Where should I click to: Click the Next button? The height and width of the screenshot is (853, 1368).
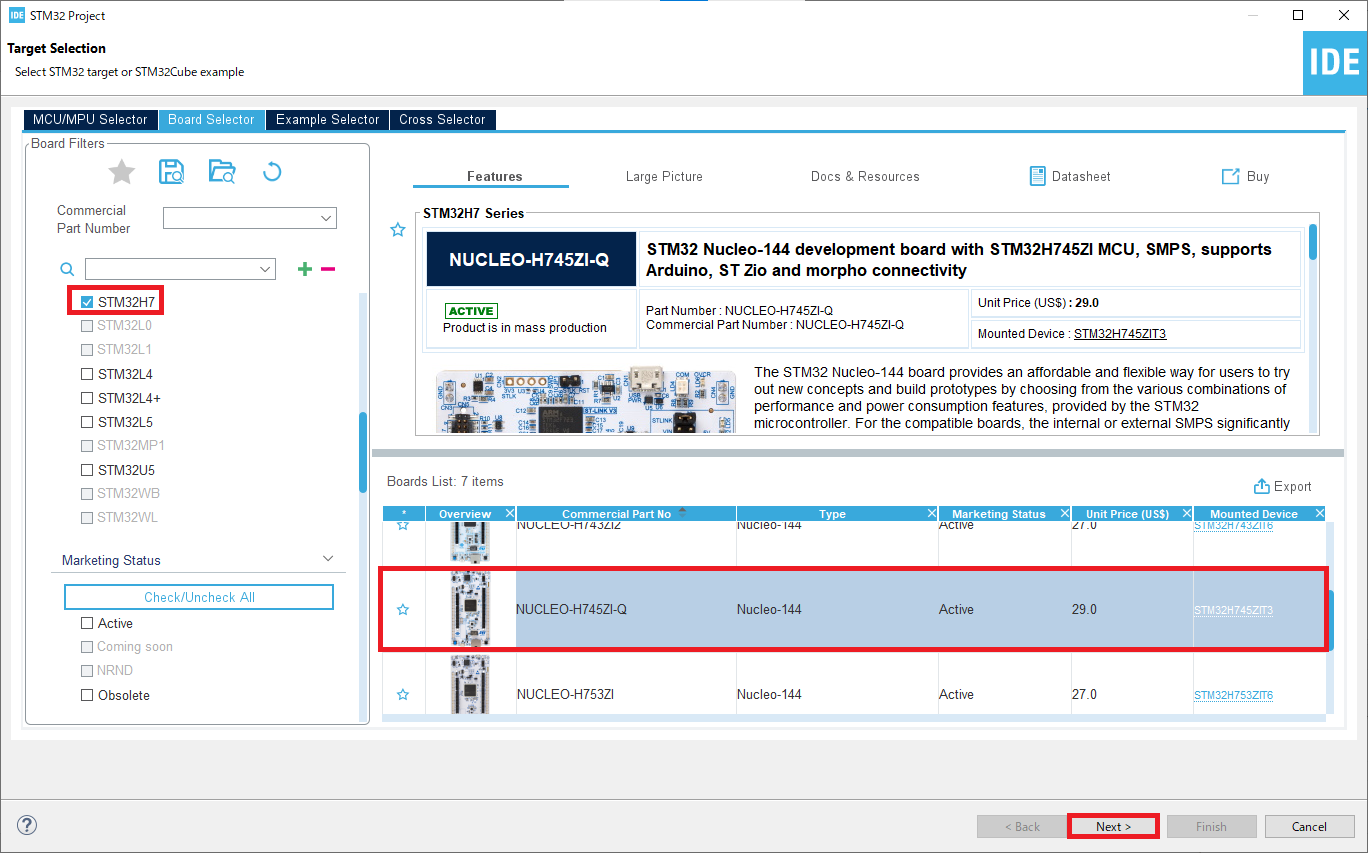pyautogui.click(x=1113, y=826)
